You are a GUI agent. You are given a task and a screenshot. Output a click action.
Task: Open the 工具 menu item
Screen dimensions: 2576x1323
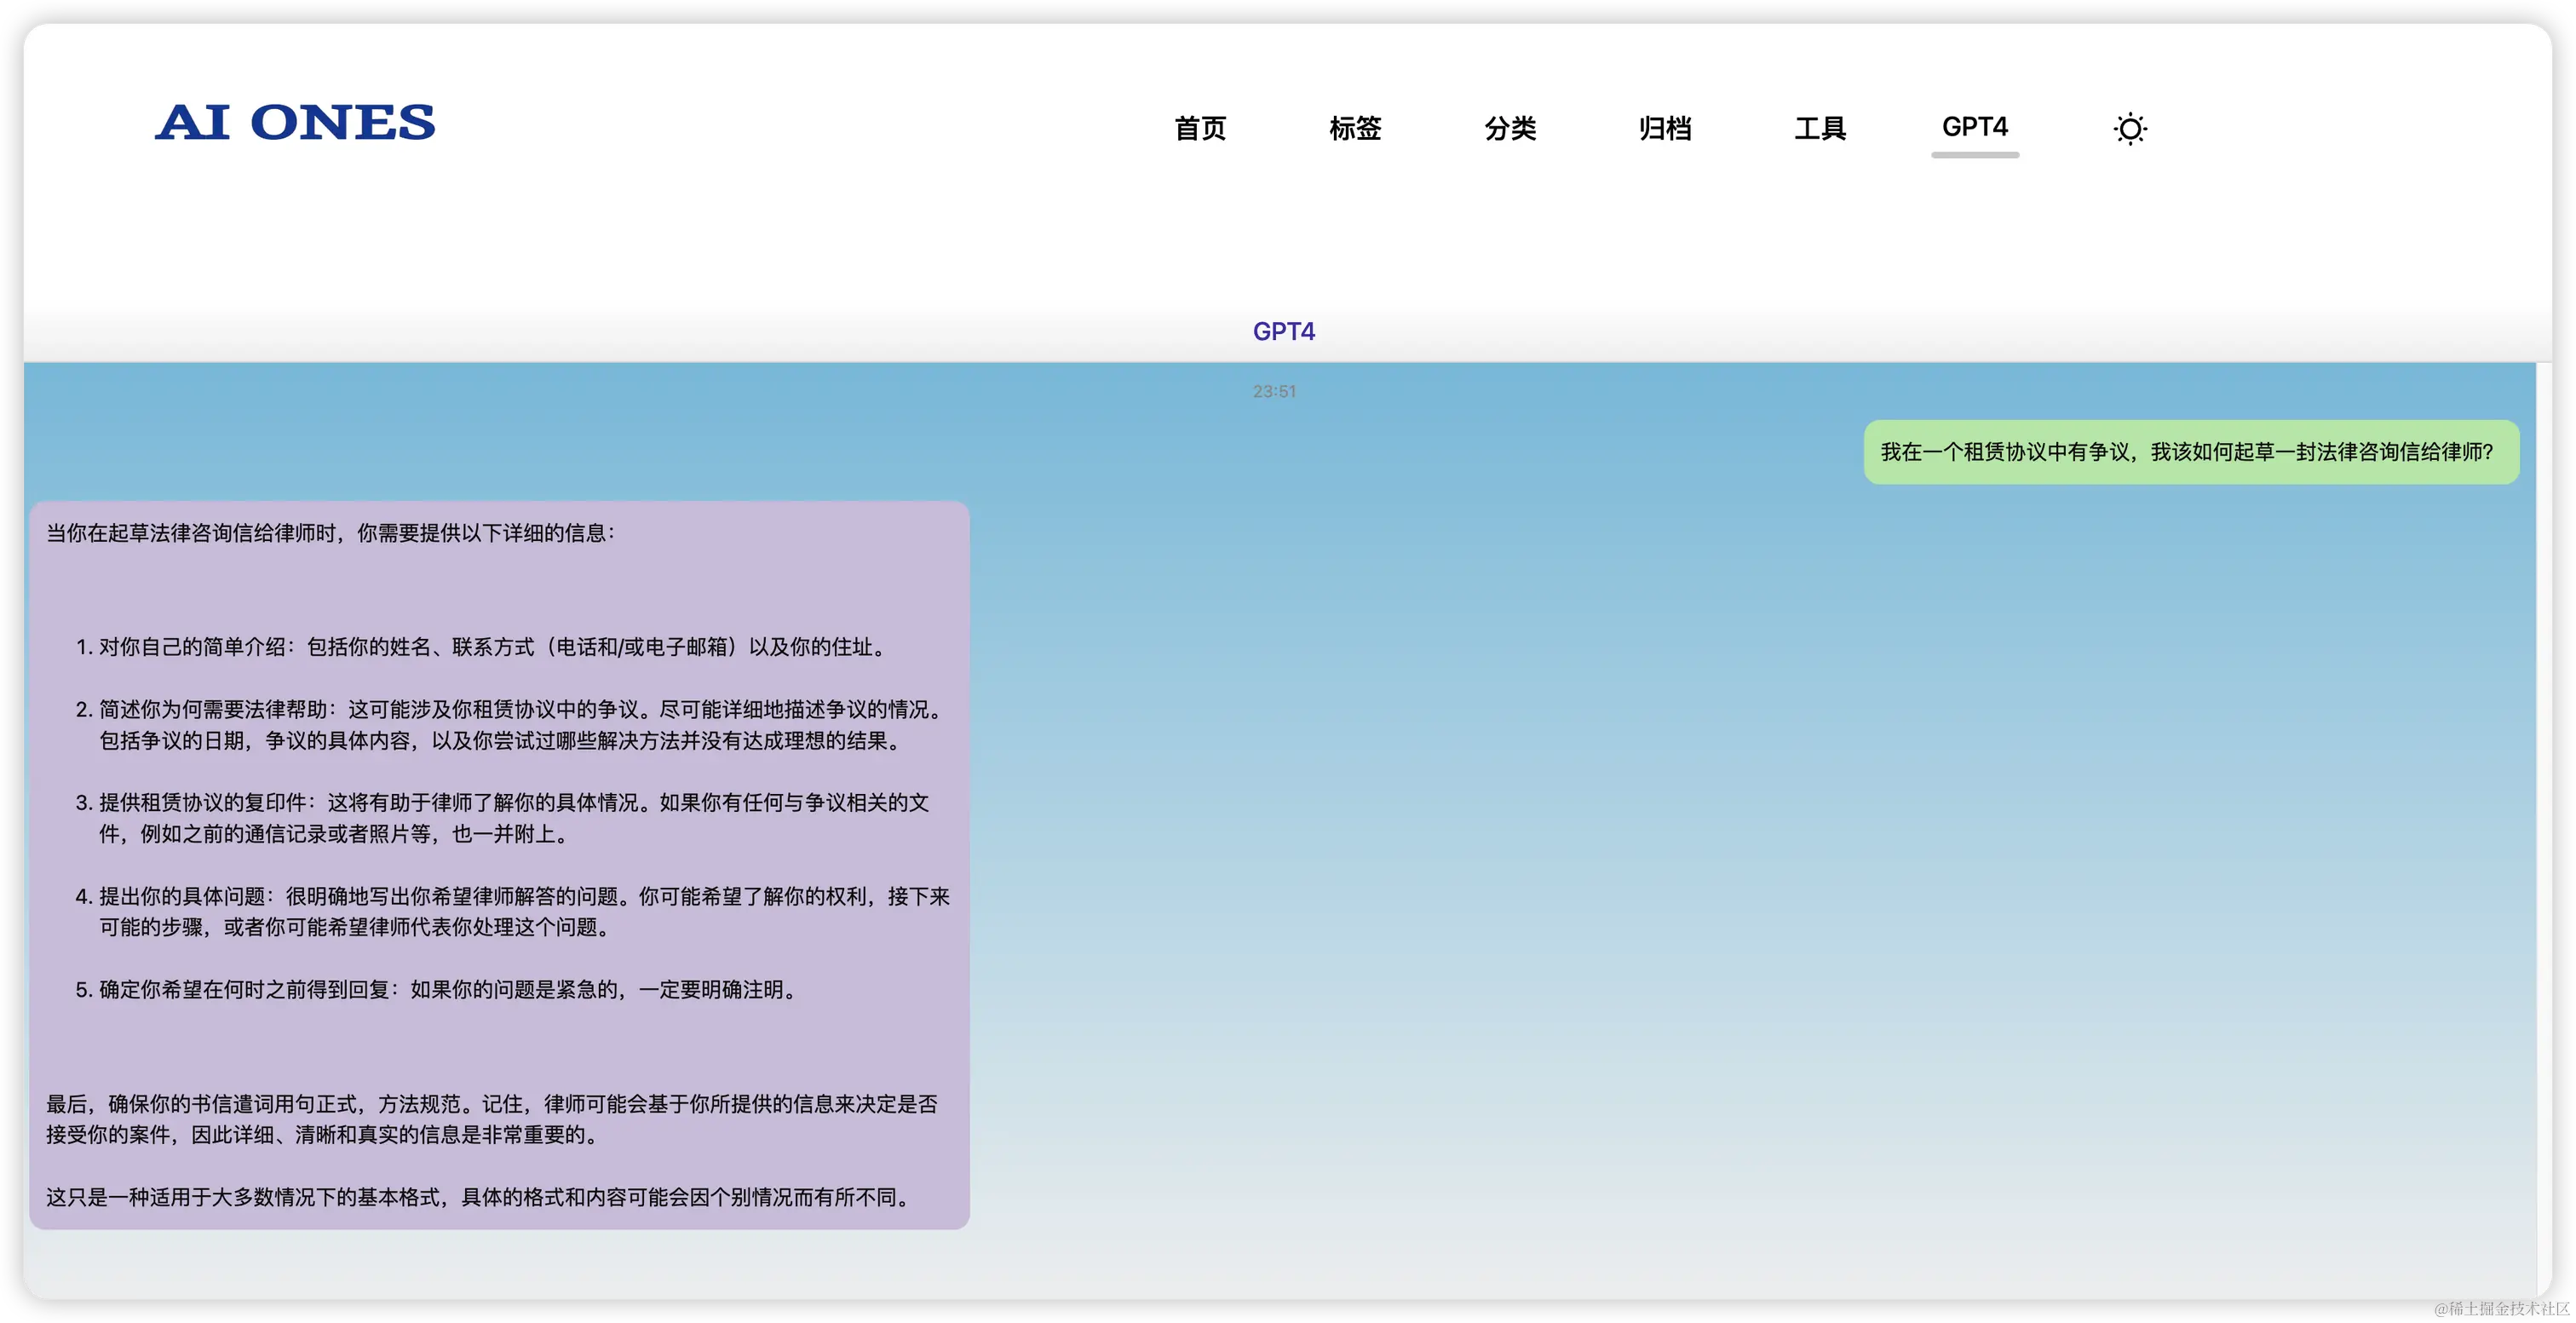1820,128
